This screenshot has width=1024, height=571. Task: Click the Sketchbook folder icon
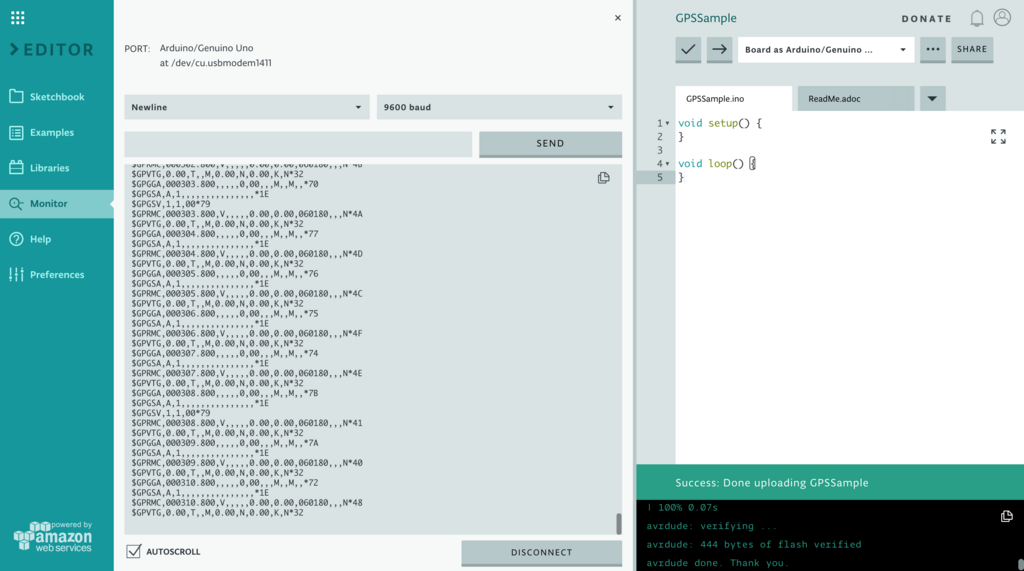click(x=16, y=97)
